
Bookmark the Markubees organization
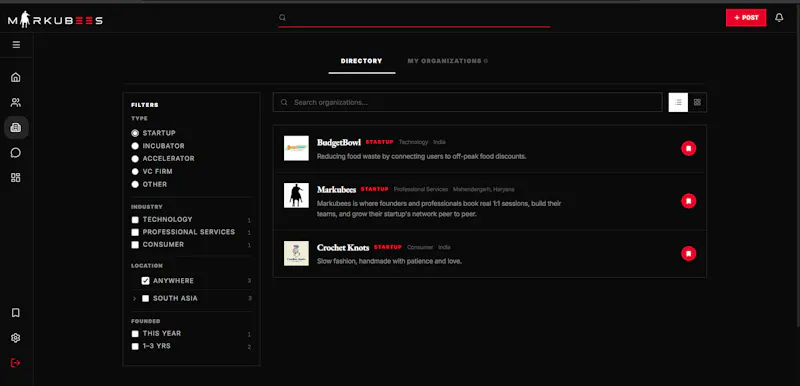[688, 201]
